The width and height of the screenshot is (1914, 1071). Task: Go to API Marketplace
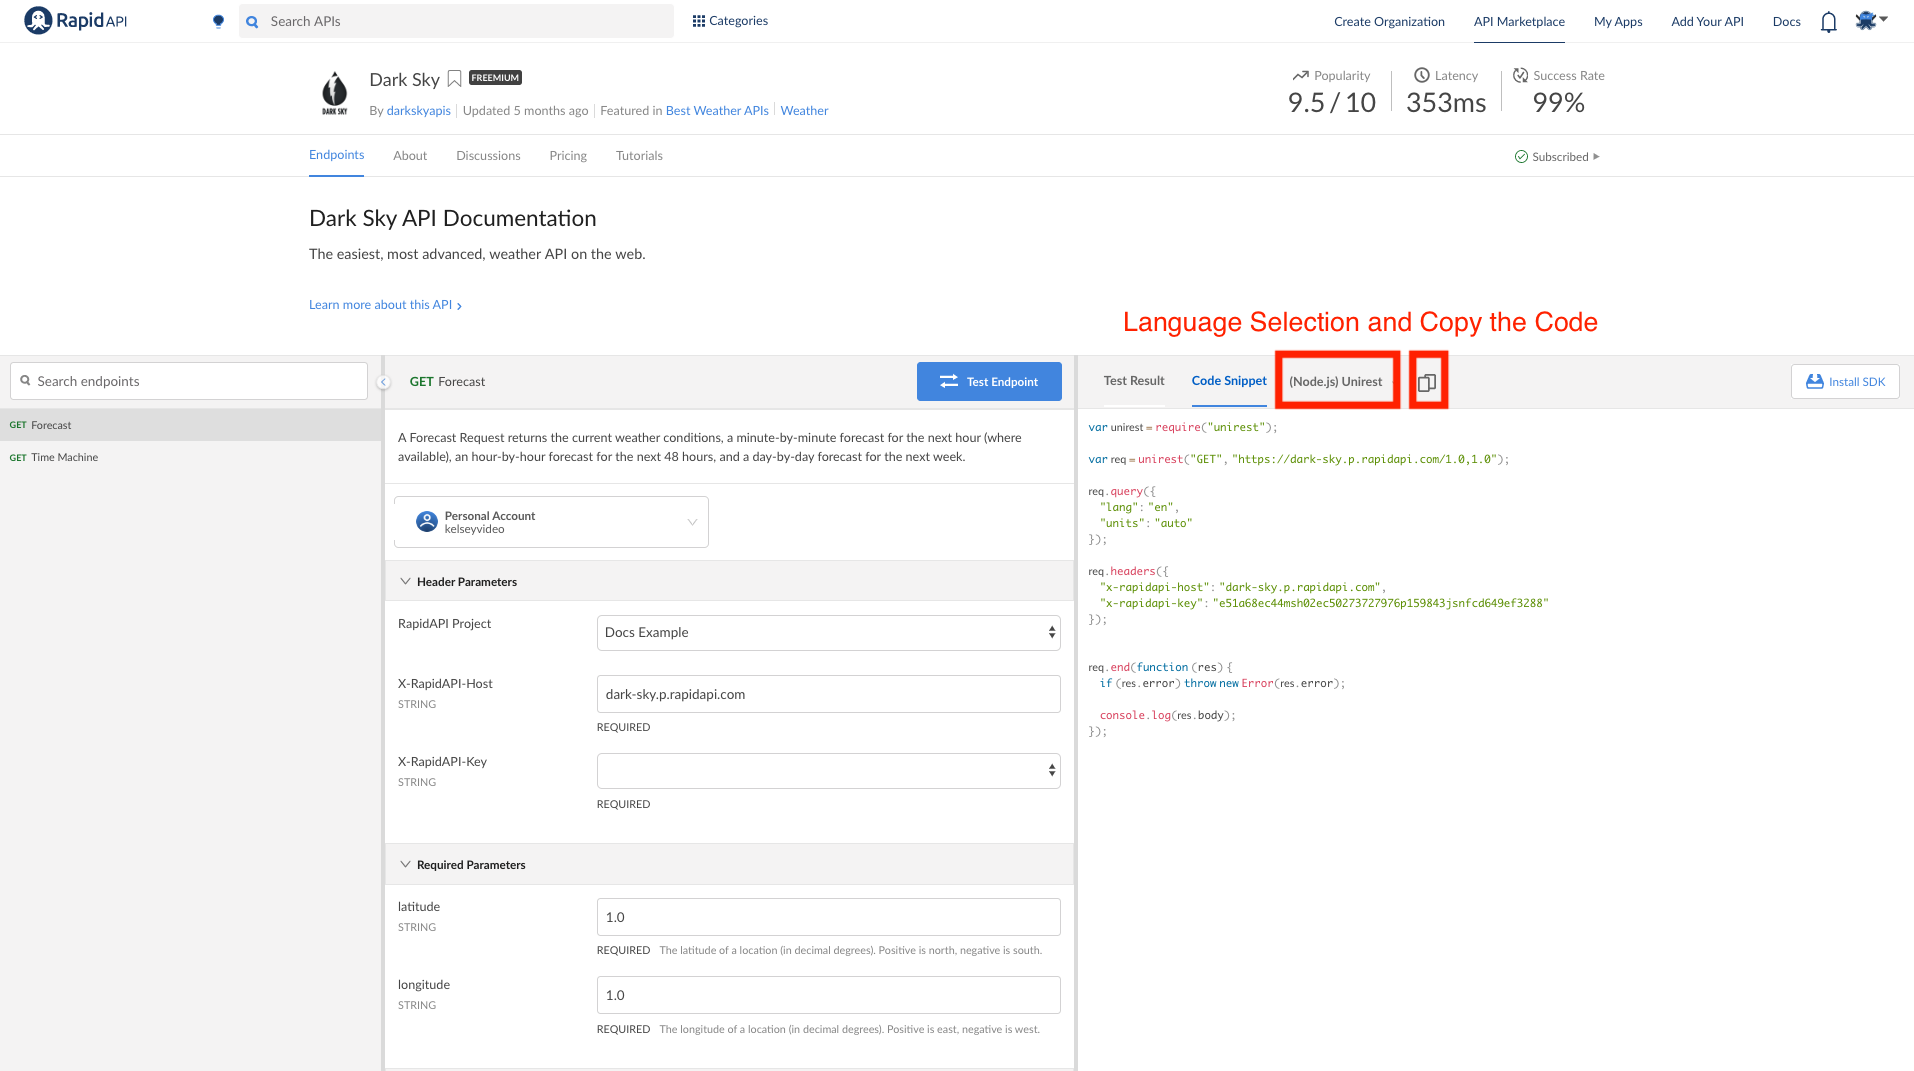1519,22
